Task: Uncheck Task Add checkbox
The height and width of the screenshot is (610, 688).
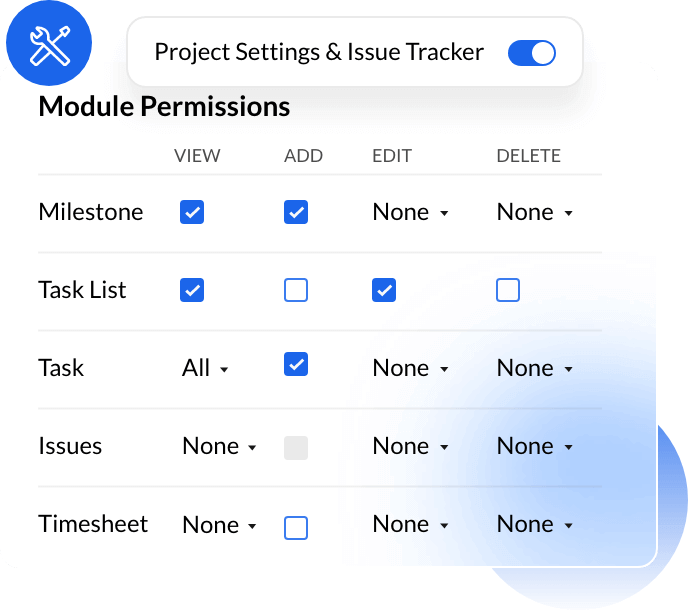Action: click(x=296, y=364)
